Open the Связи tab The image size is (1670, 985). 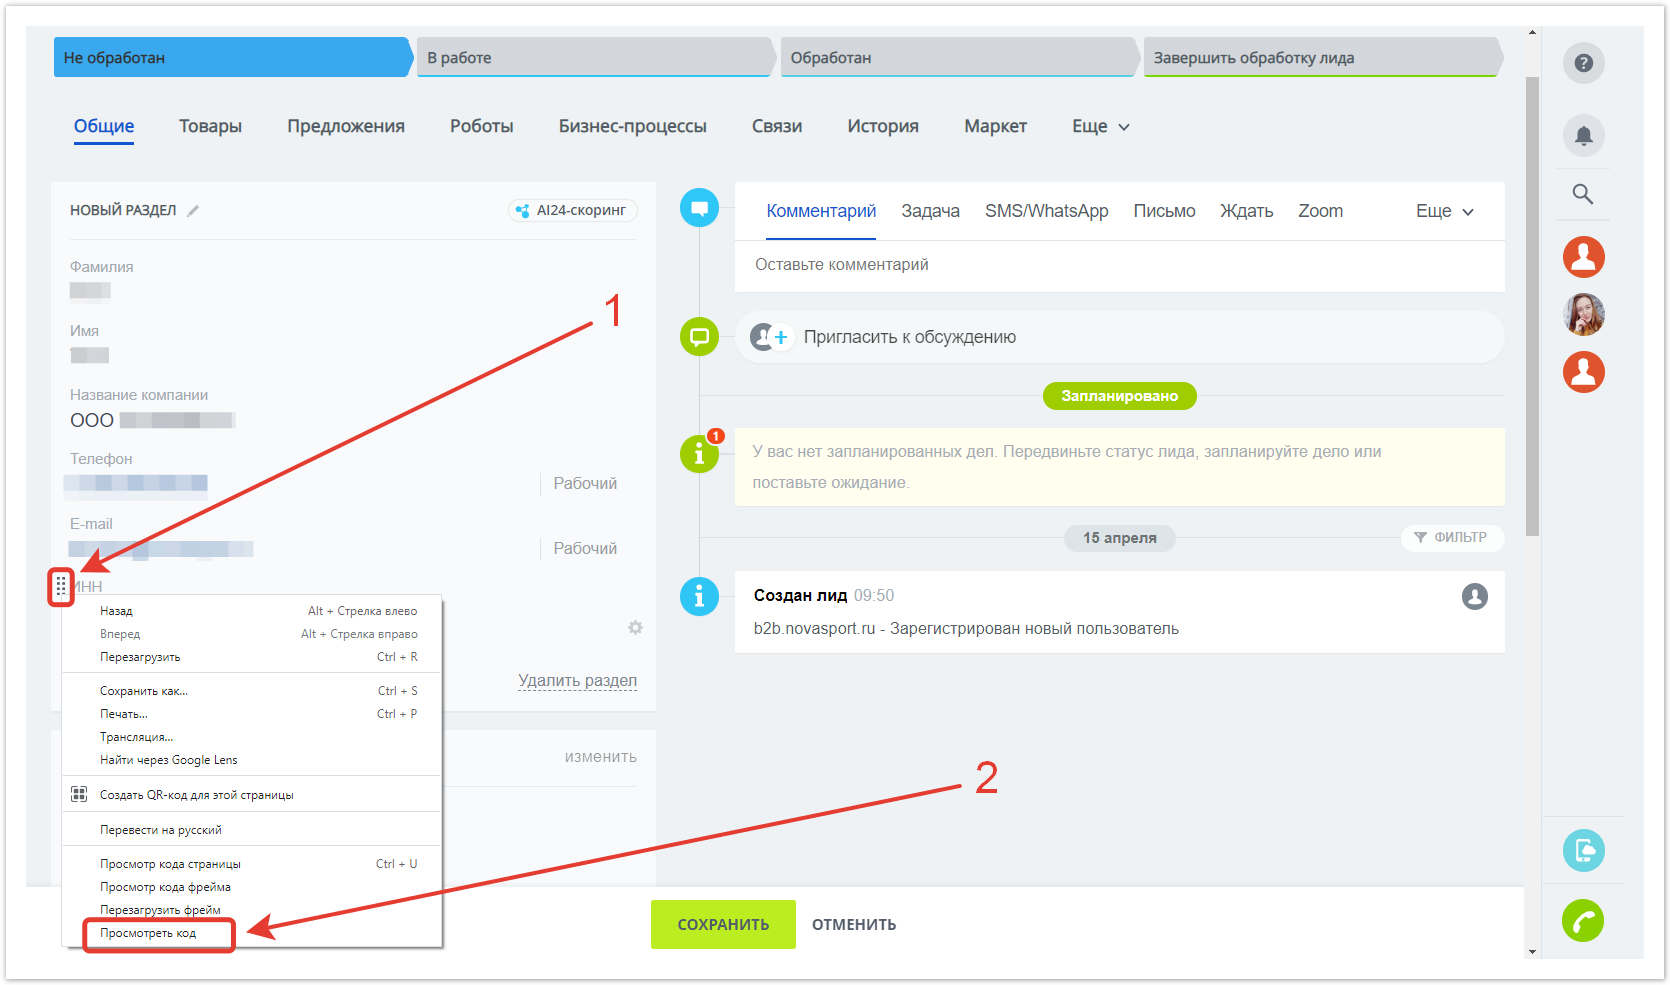[x=777, y=126]
